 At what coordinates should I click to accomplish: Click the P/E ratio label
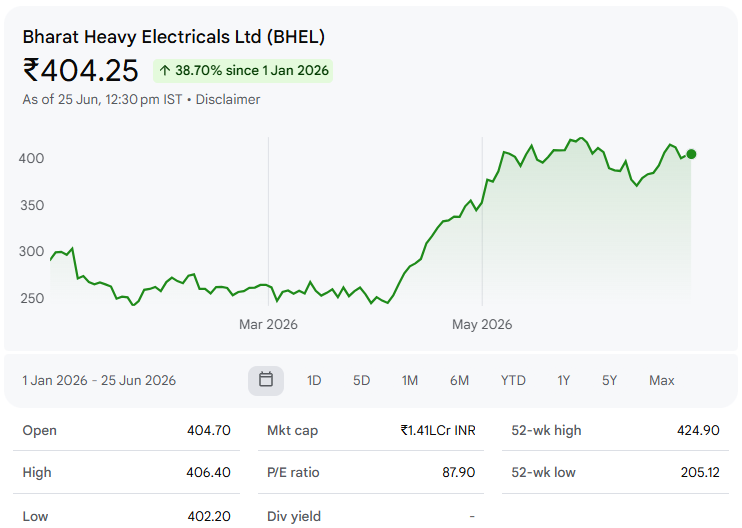point(293,472)
